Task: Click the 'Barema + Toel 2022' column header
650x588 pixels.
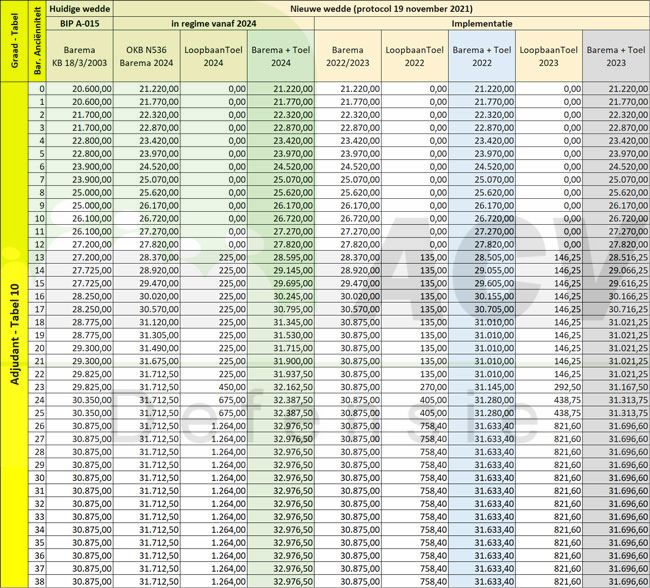Action: pyautogui.click(x=482, y=56)
